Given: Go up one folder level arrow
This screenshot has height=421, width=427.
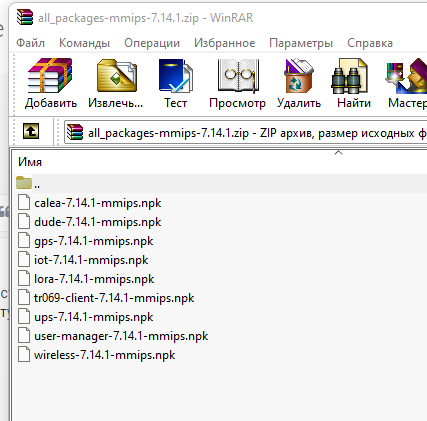Looking at the screenshot, I should click(31, 131).
